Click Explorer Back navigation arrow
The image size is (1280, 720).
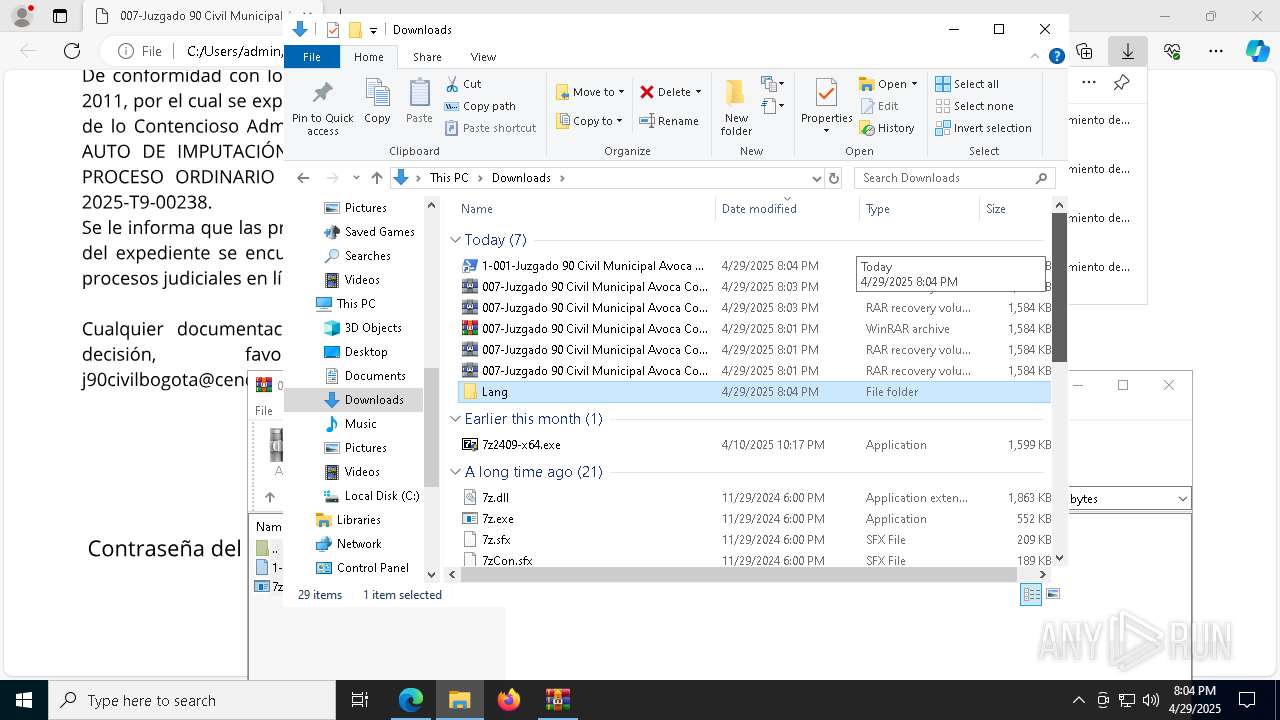coord(303,178)
